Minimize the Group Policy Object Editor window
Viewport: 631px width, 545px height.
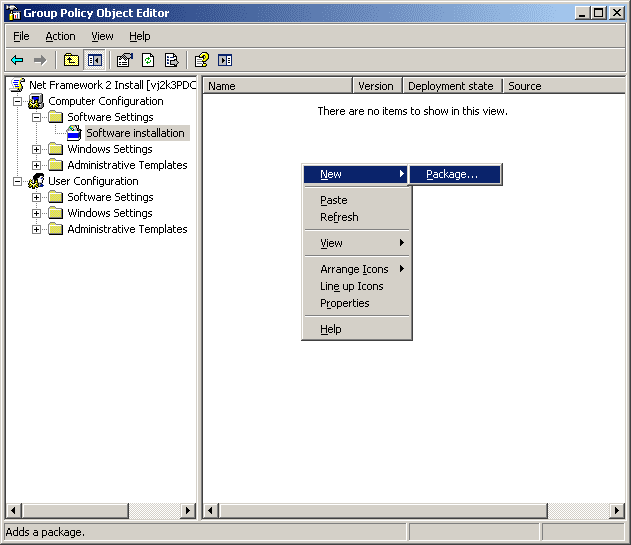tap(582, 13)
